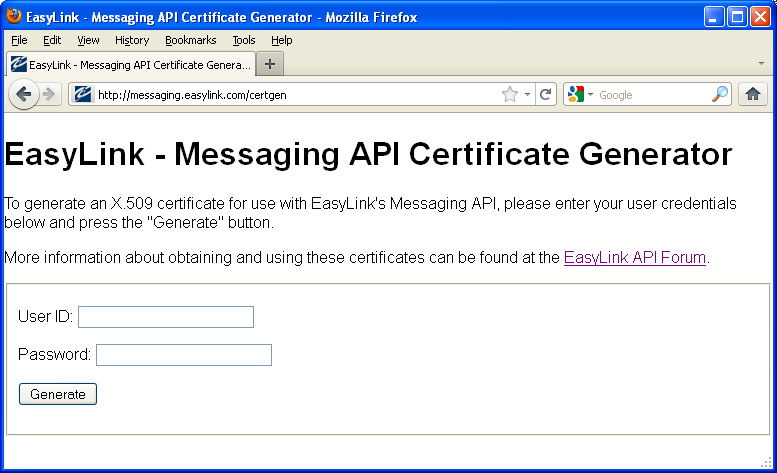Select the EasyLink Messaging API Certificate tab
Screen dimensions: 777x473
coord(131,64)
